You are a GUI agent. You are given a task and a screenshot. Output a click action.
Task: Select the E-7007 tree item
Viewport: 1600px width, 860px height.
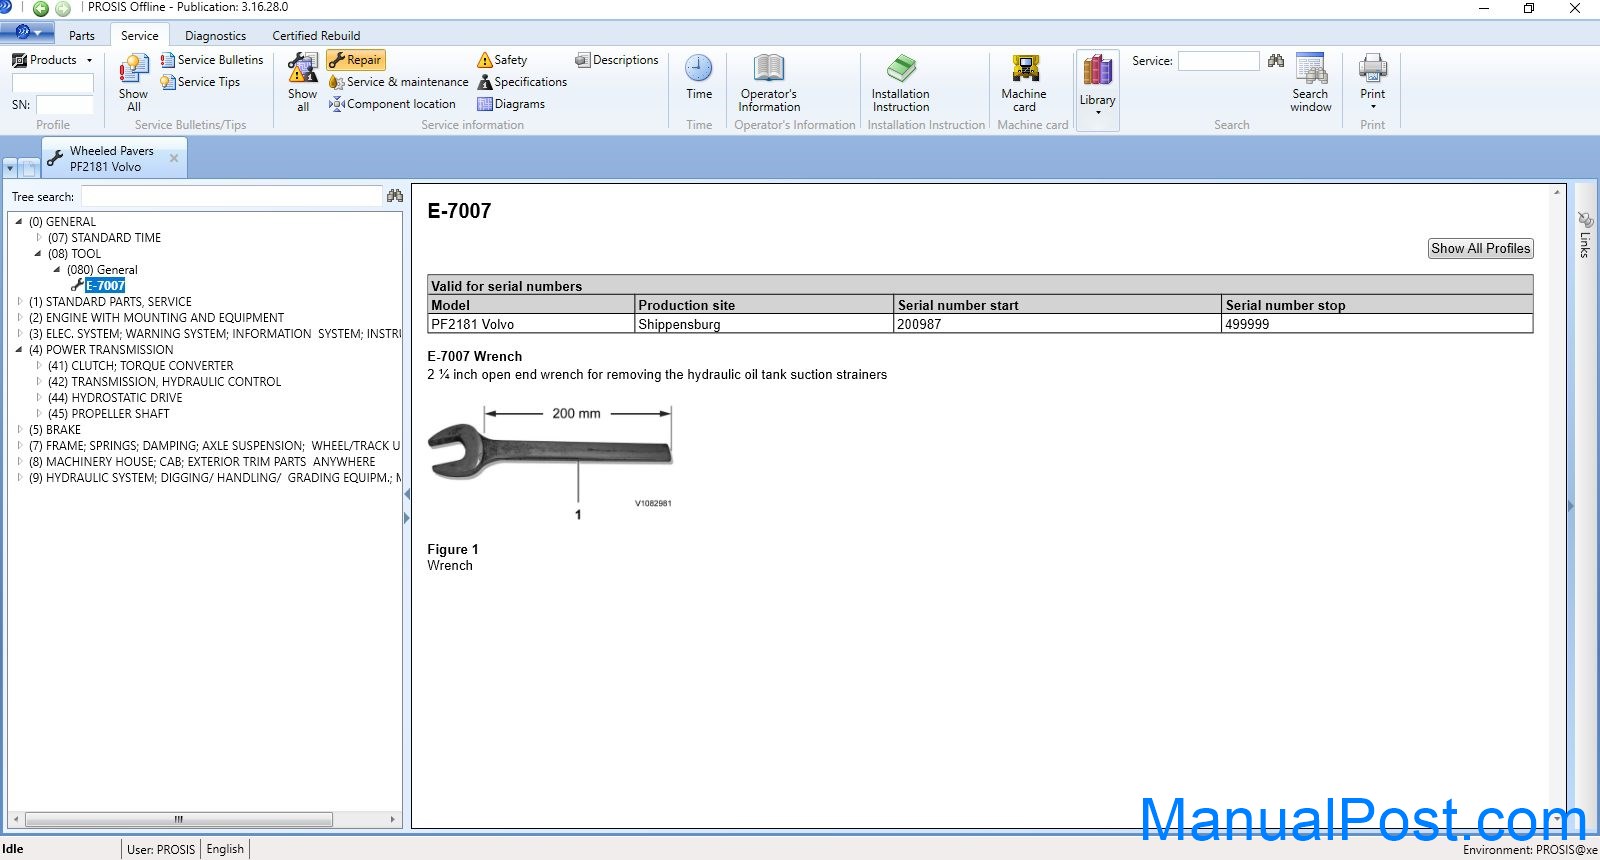(x=105, y=286)
